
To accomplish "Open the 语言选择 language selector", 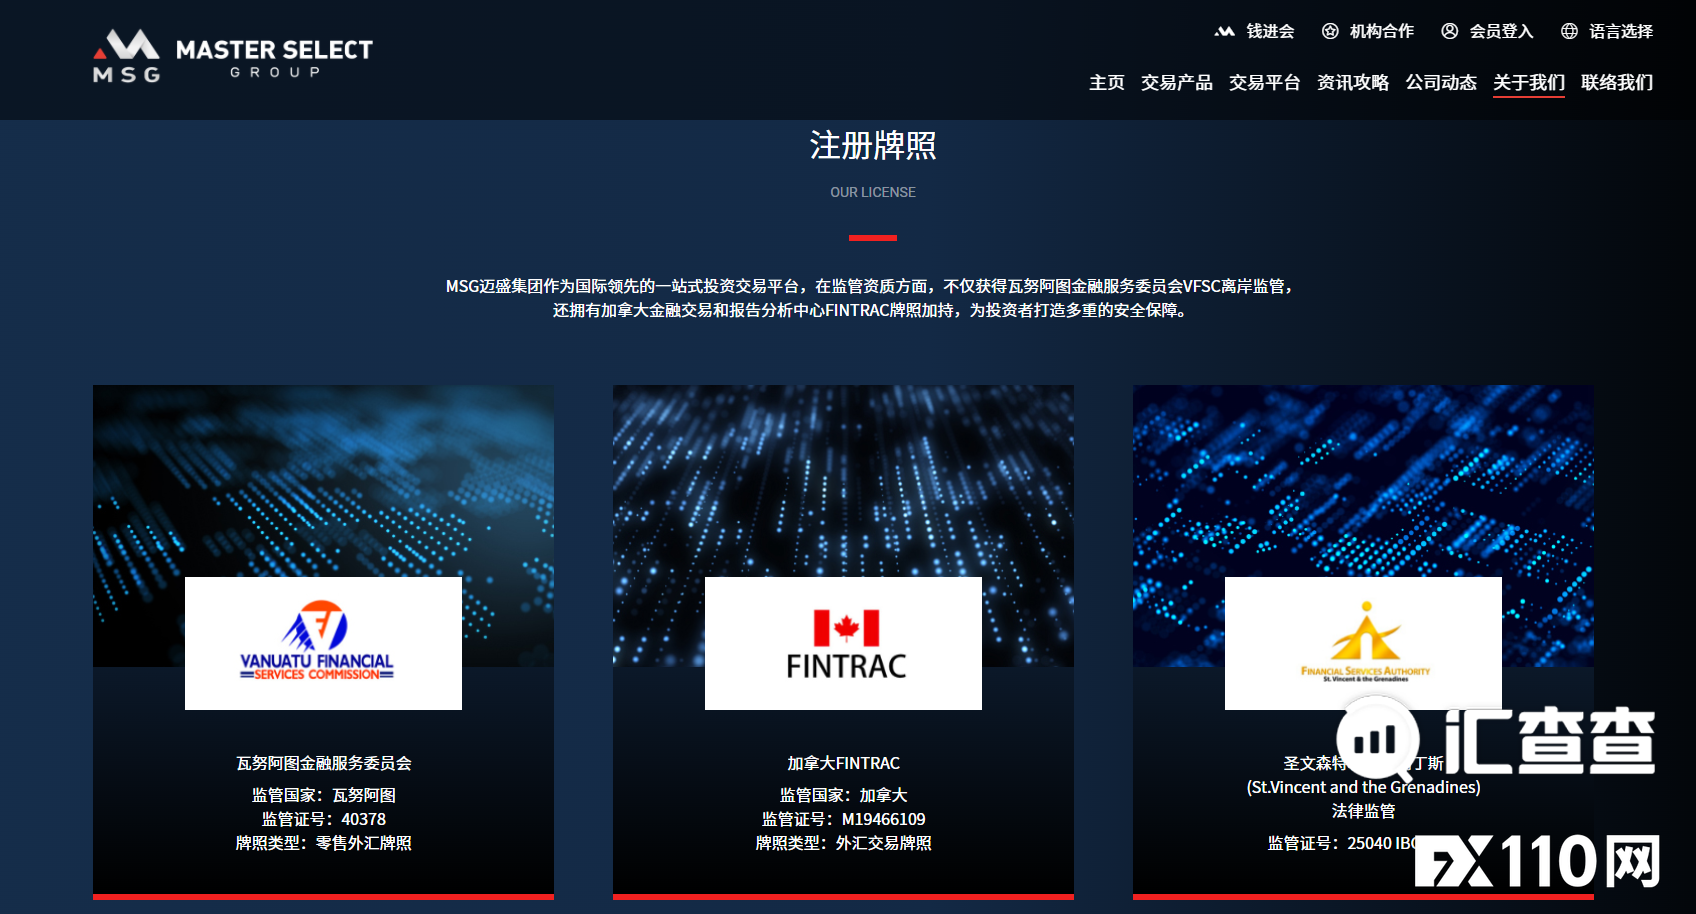I will click(x=1620, y=31).
